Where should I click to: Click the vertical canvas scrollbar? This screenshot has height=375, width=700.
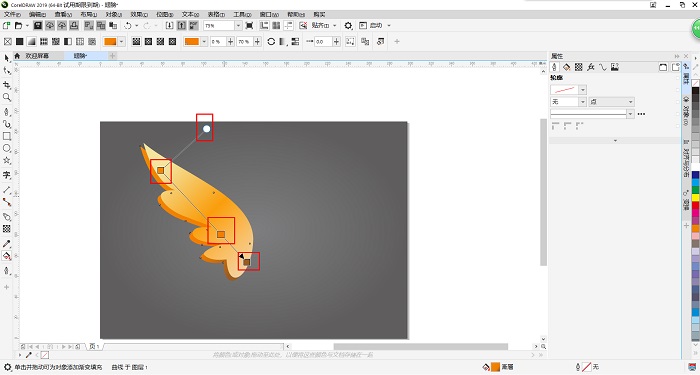(543, 192)
